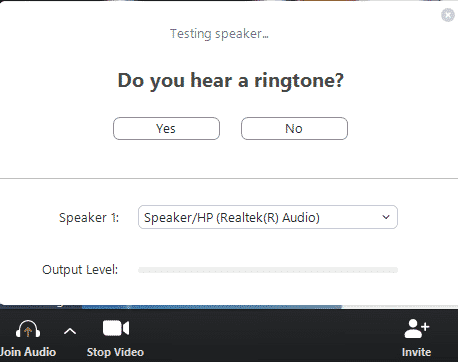This screenshot has height=362, width=458.
Task: Click the Speaker 1 field label
Action: pos(89,218)
